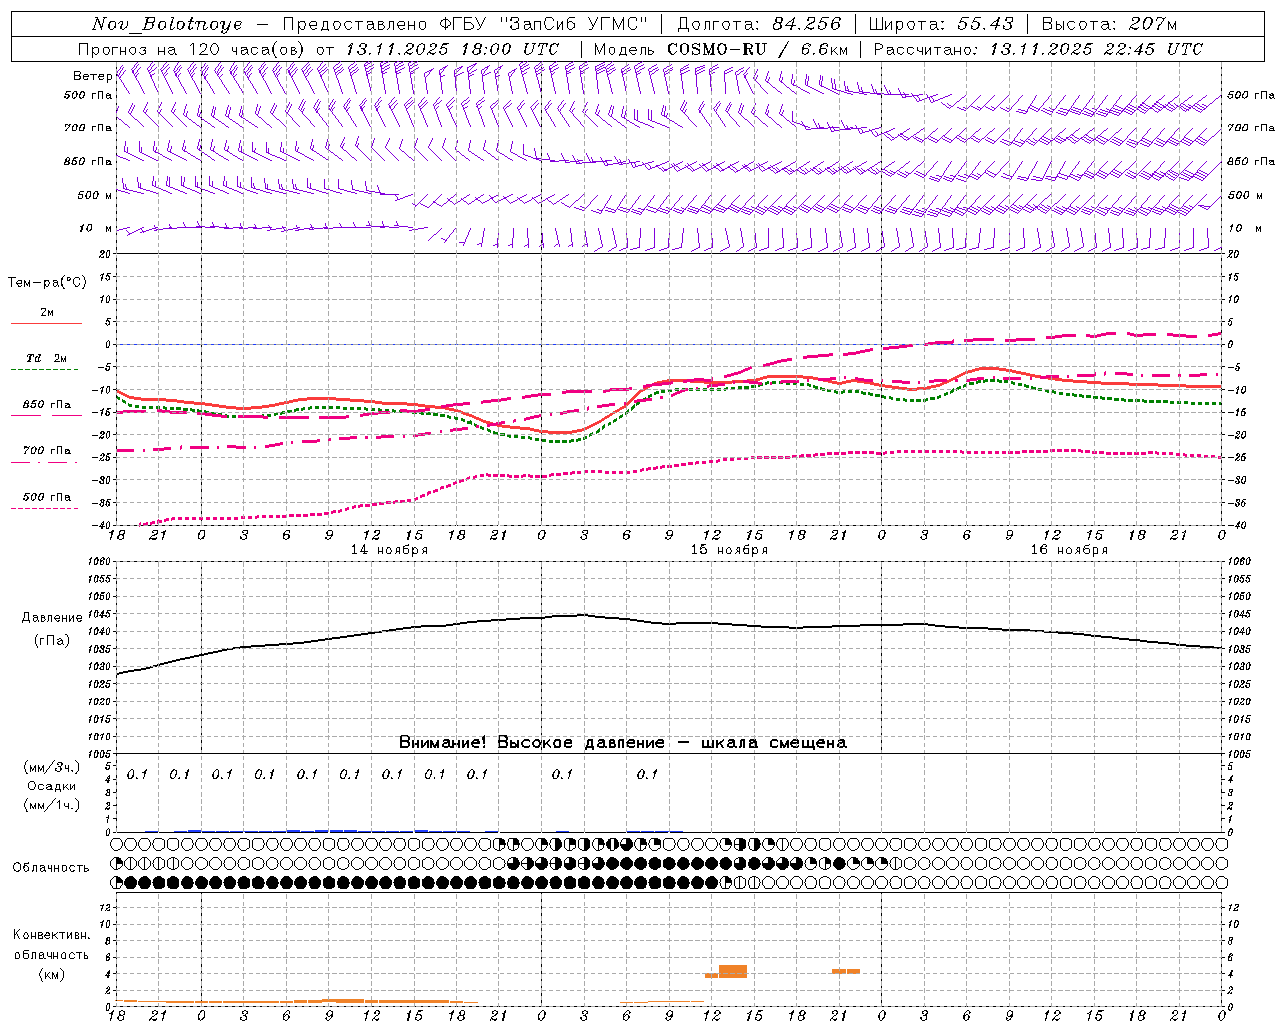The height and width of the screenshot is (1024, 1280).
Task: Click the 'Широта: 55.43' header field
Action: pos(941,24)
